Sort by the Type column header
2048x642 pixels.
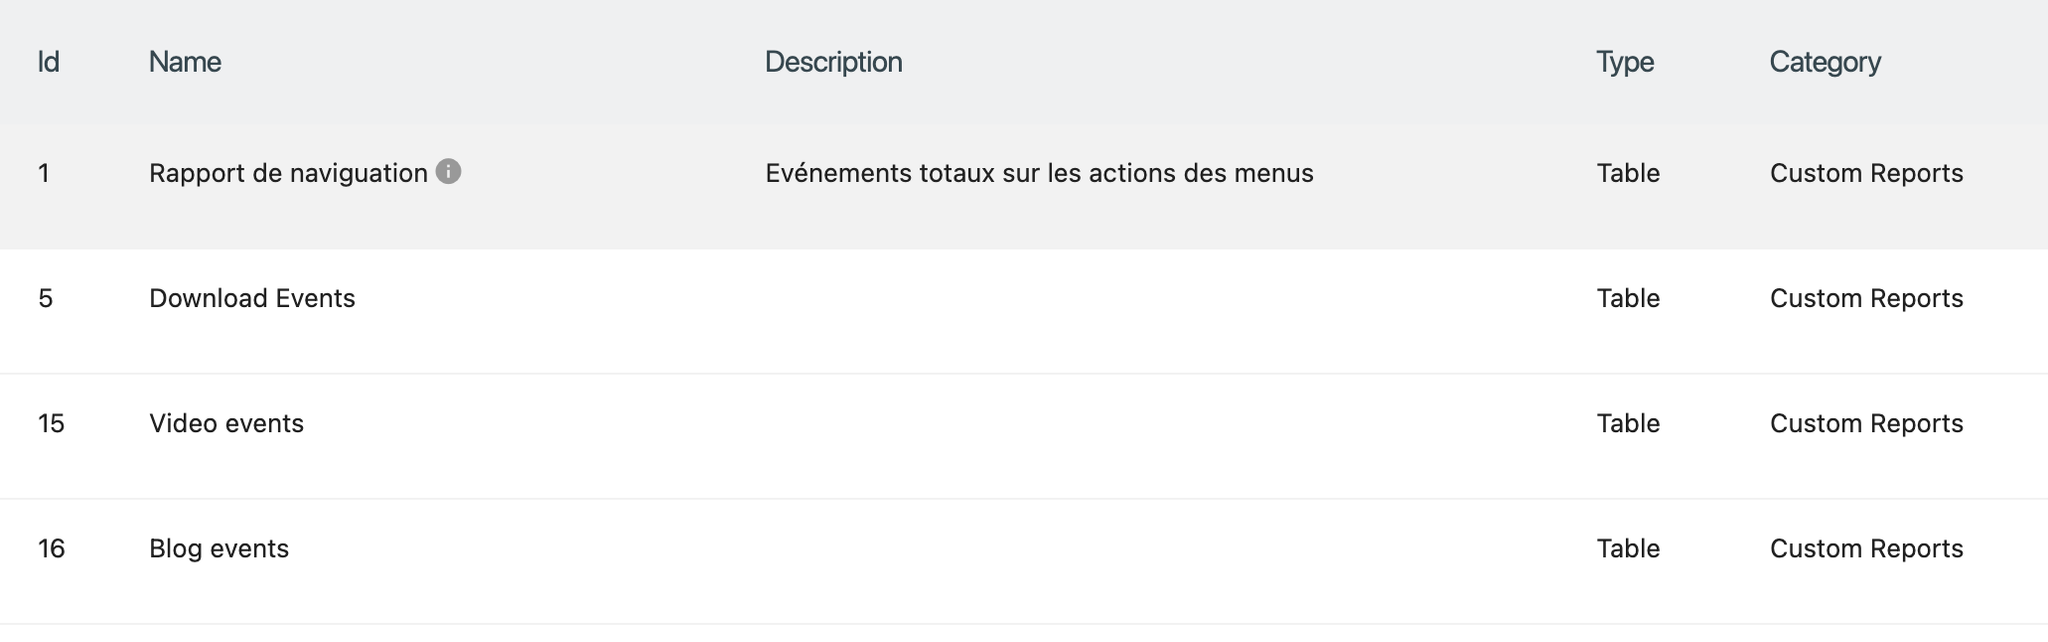coord(1625,62)
